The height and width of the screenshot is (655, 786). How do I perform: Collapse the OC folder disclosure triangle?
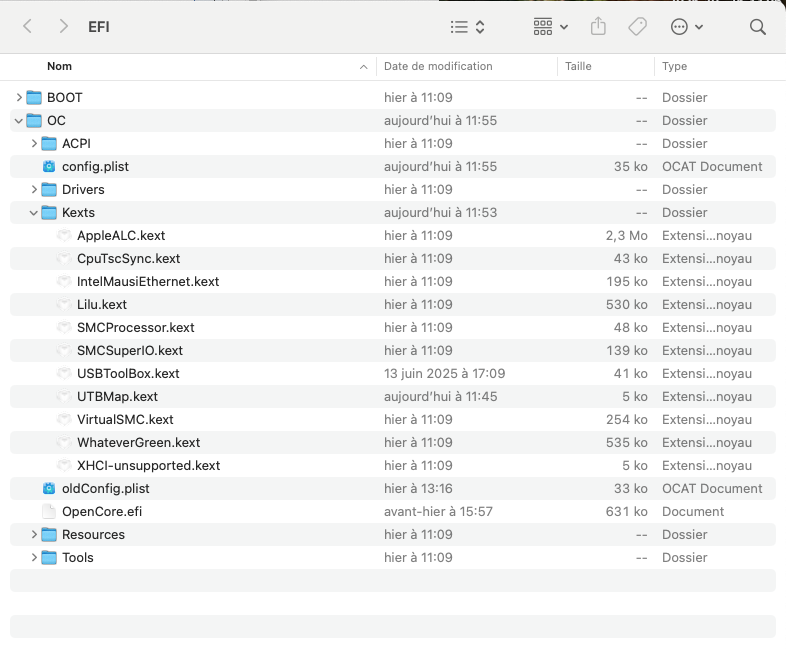(19, 121)
